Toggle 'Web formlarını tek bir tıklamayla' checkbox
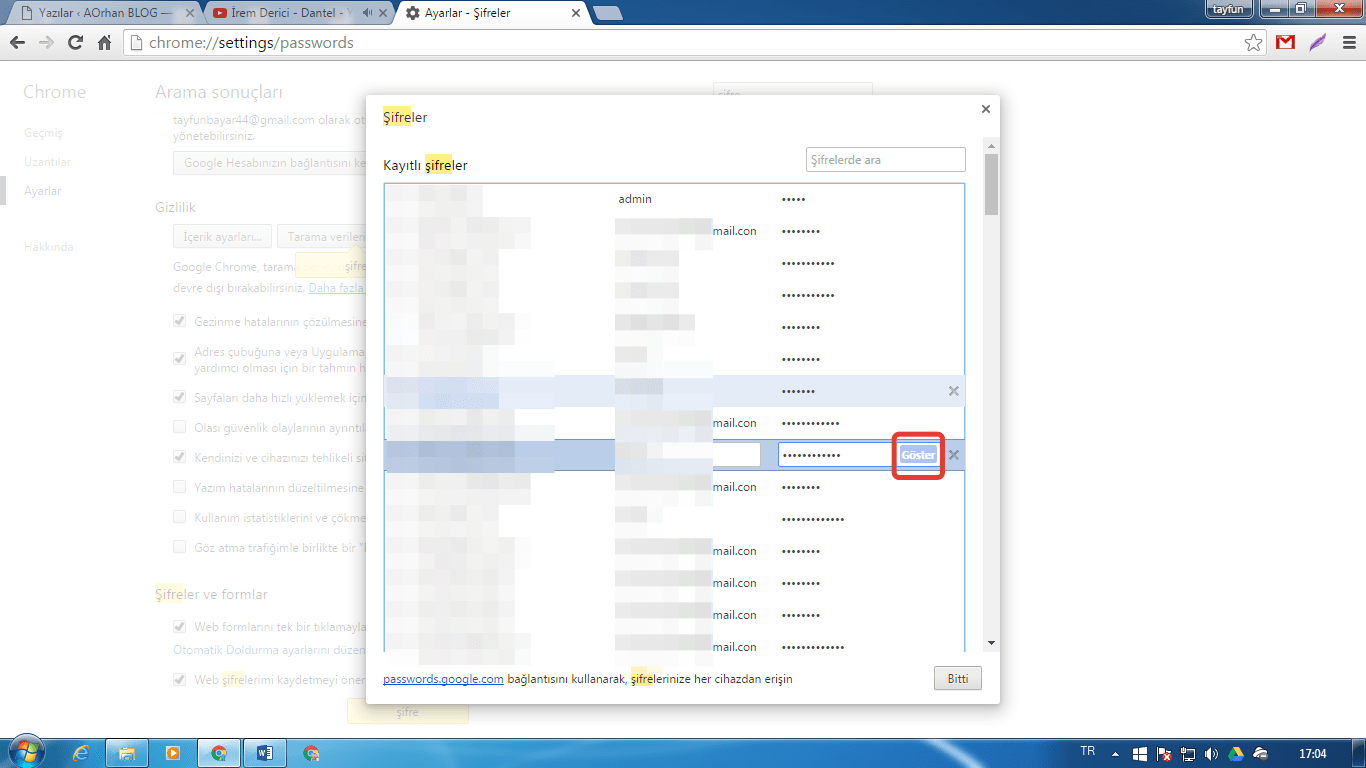The width and height of the screenshot is (1366, 768). pyautogui.click(x=180, y=626)
